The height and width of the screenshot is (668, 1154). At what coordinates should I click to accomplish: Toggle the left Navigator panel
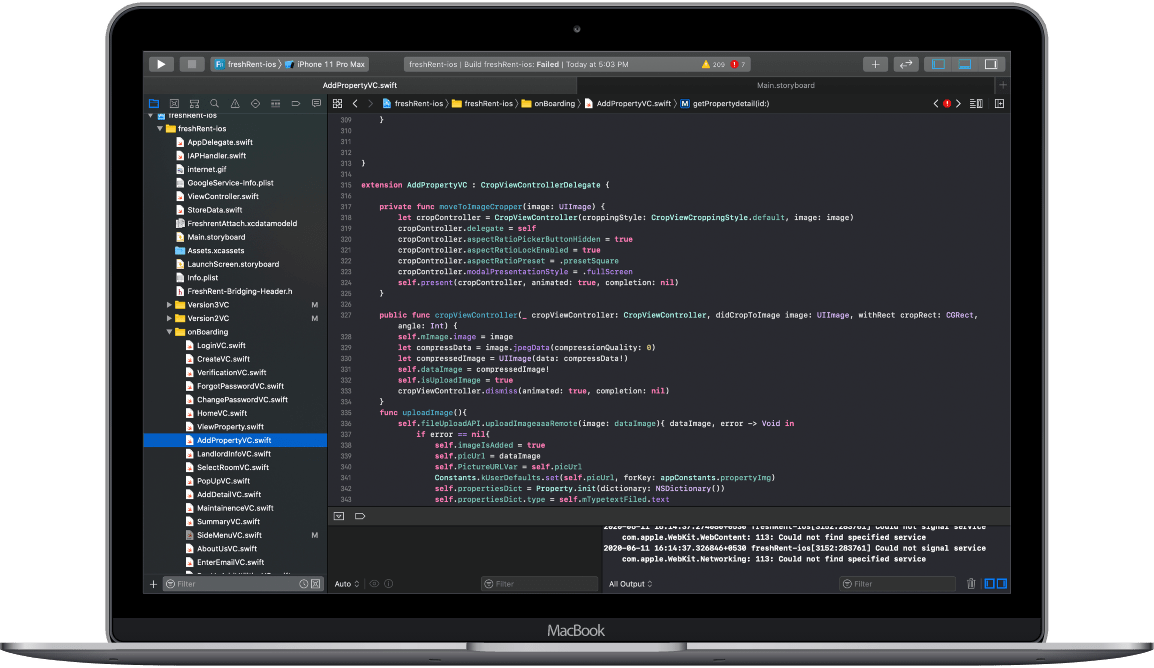[937, 64]
